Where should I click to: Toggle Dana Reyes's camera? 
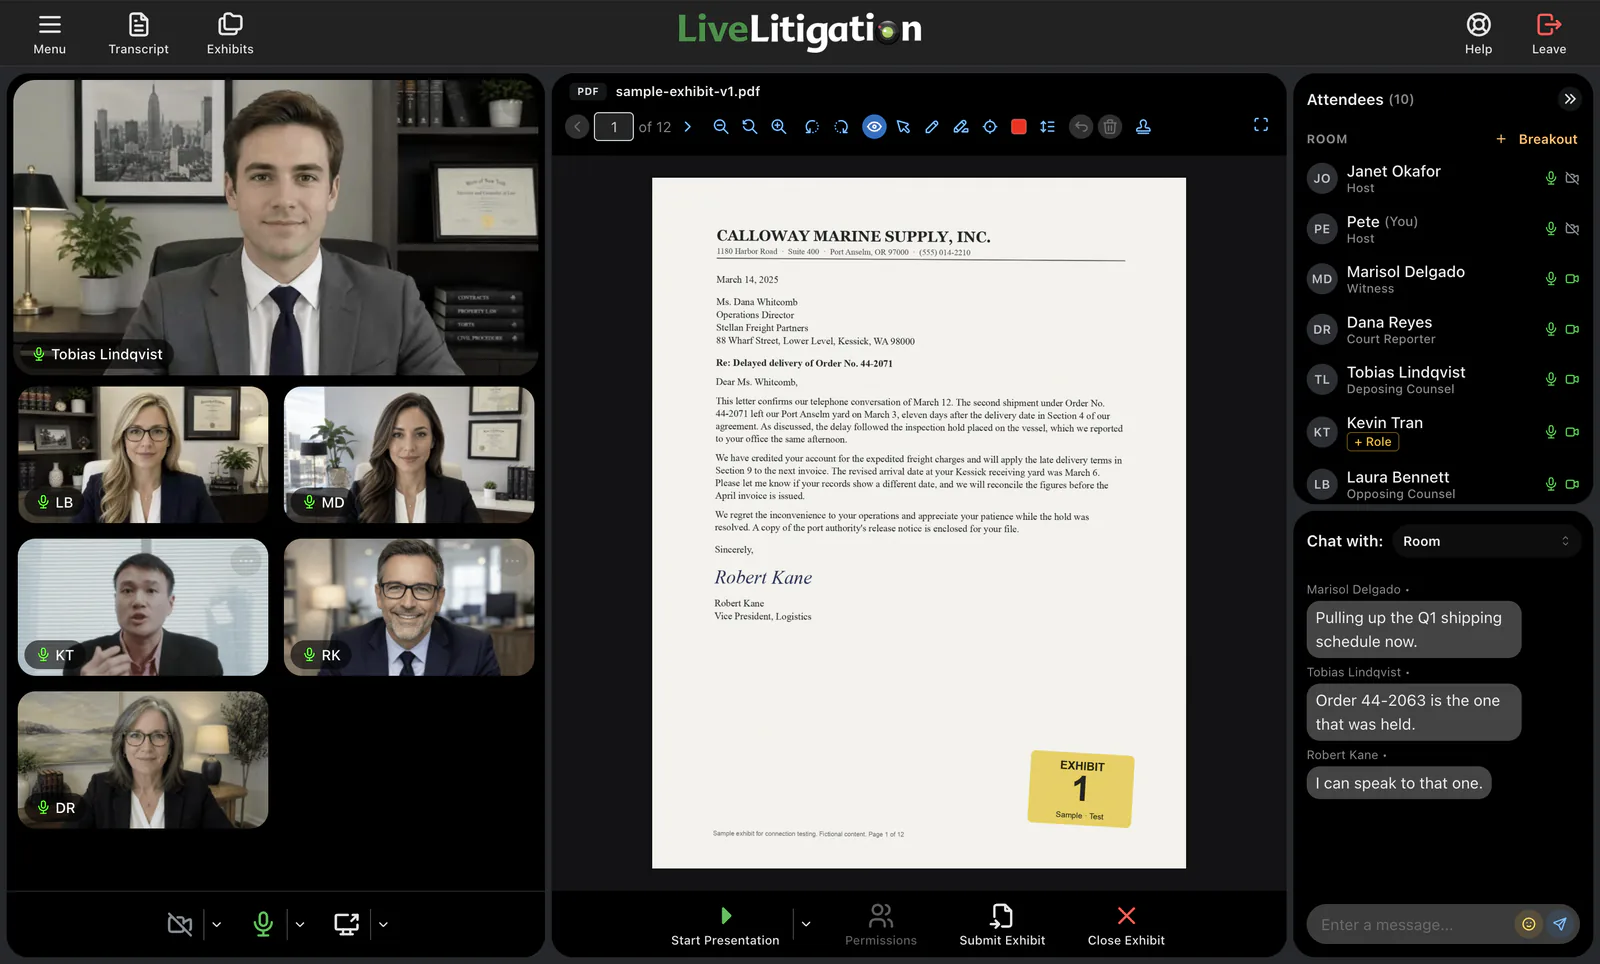[1572, 329]
